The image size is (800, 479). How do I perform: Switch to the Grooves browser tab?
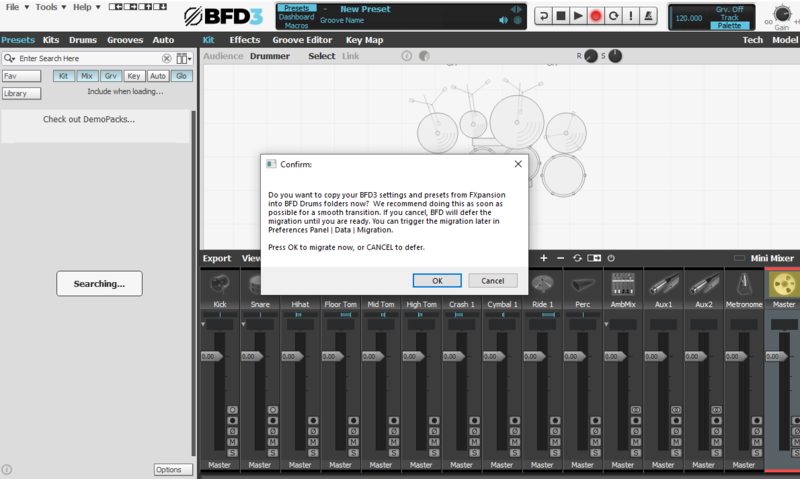125,40
